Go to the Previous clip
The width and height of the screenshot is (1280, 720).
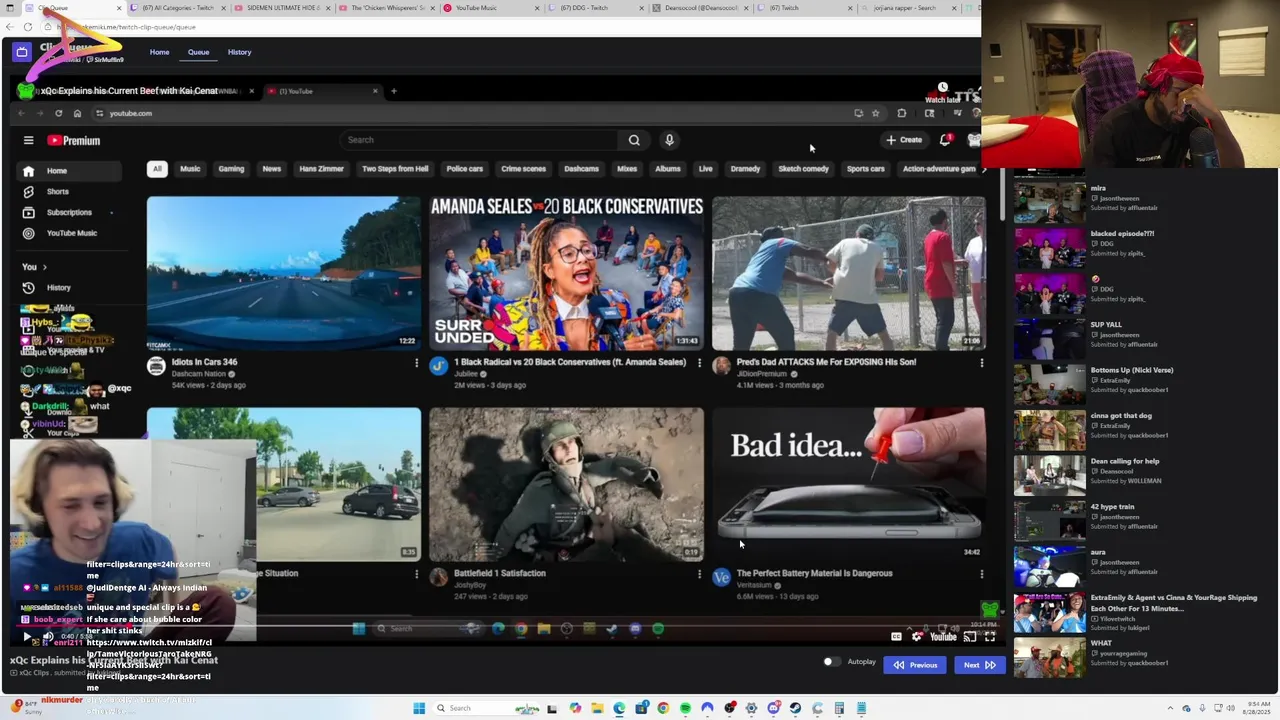[915, 665]
